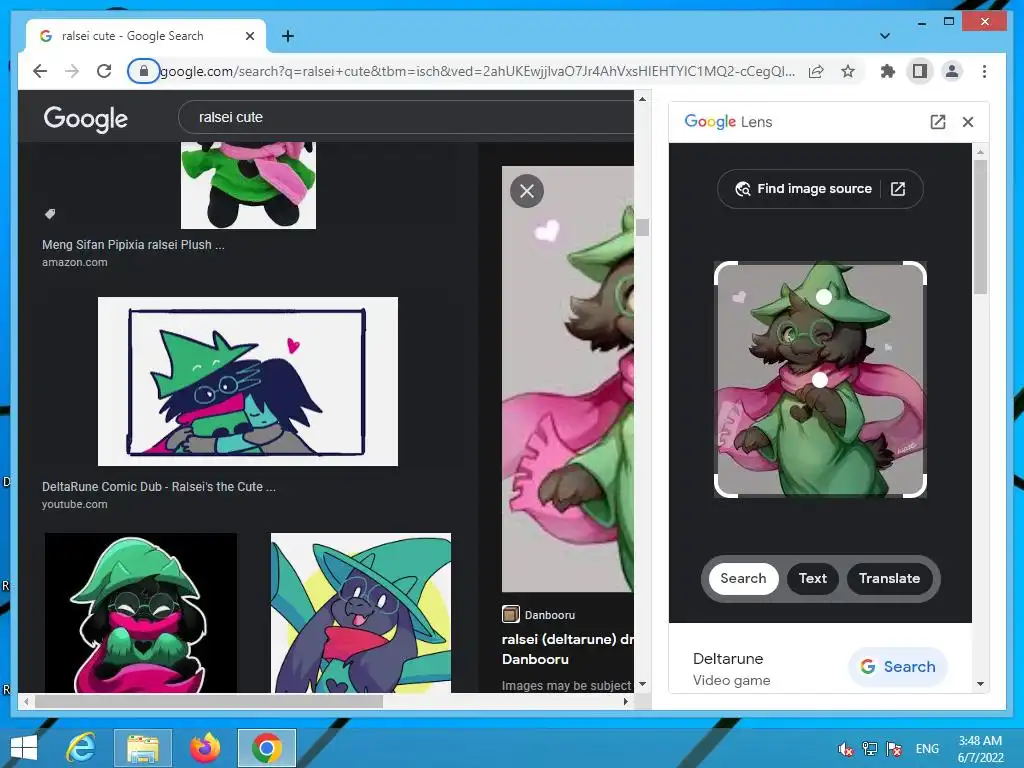Click the page vertical scrollbar down arrow
The height and width of the screenshot is (768, 1024).
coord(643,684)
